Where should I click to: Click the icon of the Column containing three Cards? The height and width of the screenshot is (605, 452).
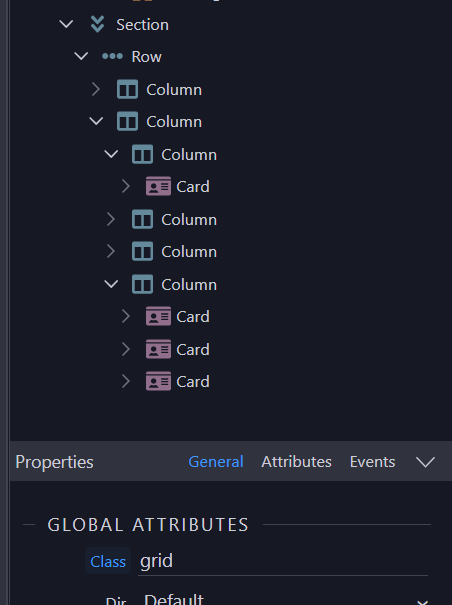pos(142,284)
